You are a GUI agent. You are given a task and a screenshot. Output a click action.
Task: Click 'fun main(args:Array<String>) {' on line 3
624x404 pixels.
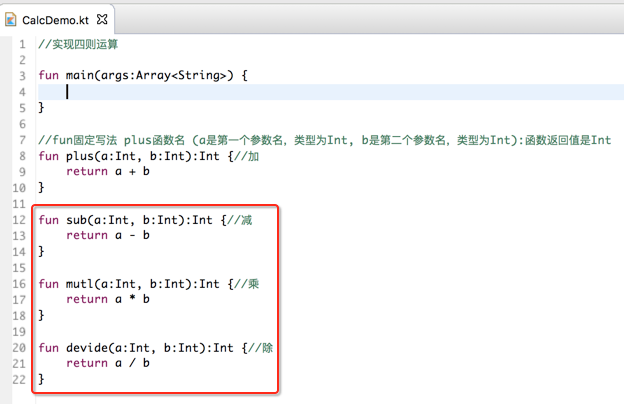143,76
